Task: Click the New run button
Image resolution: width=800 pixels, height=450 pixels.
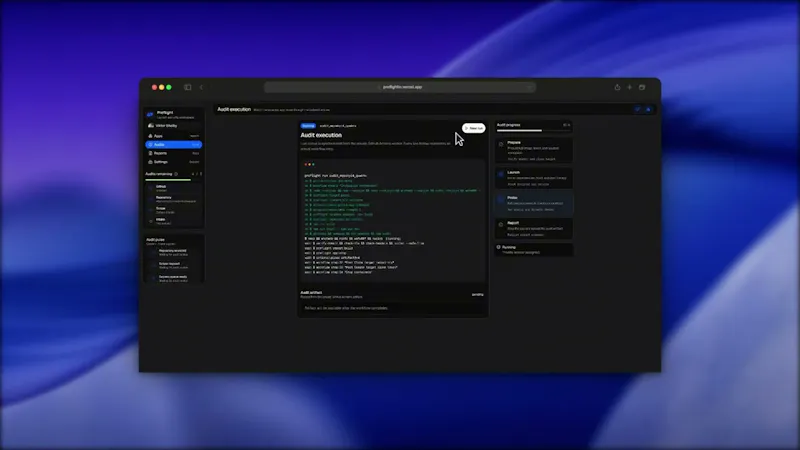Action: point(473,128)
